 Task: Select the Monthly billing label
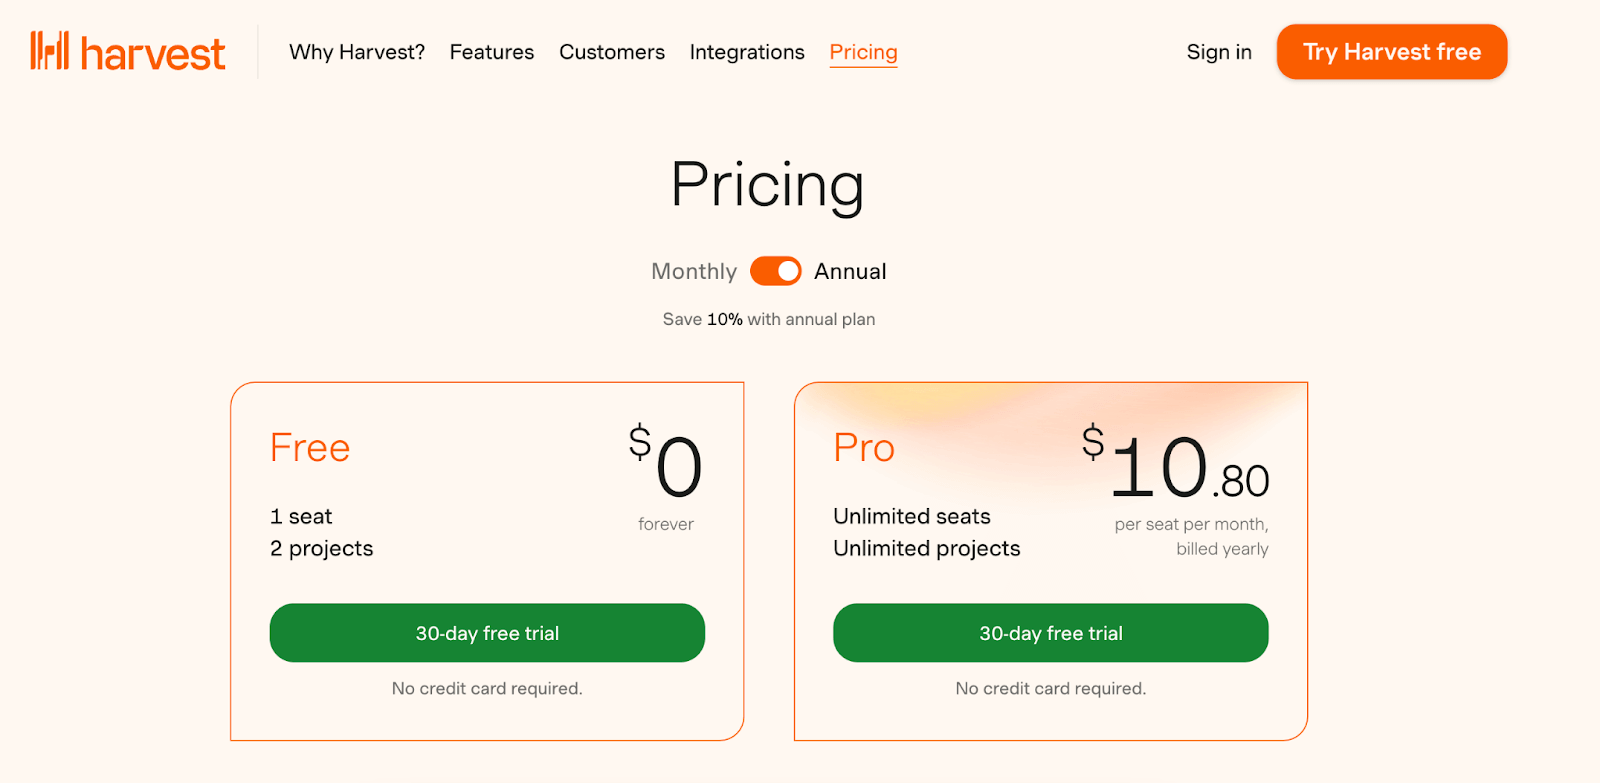(694, 271)
